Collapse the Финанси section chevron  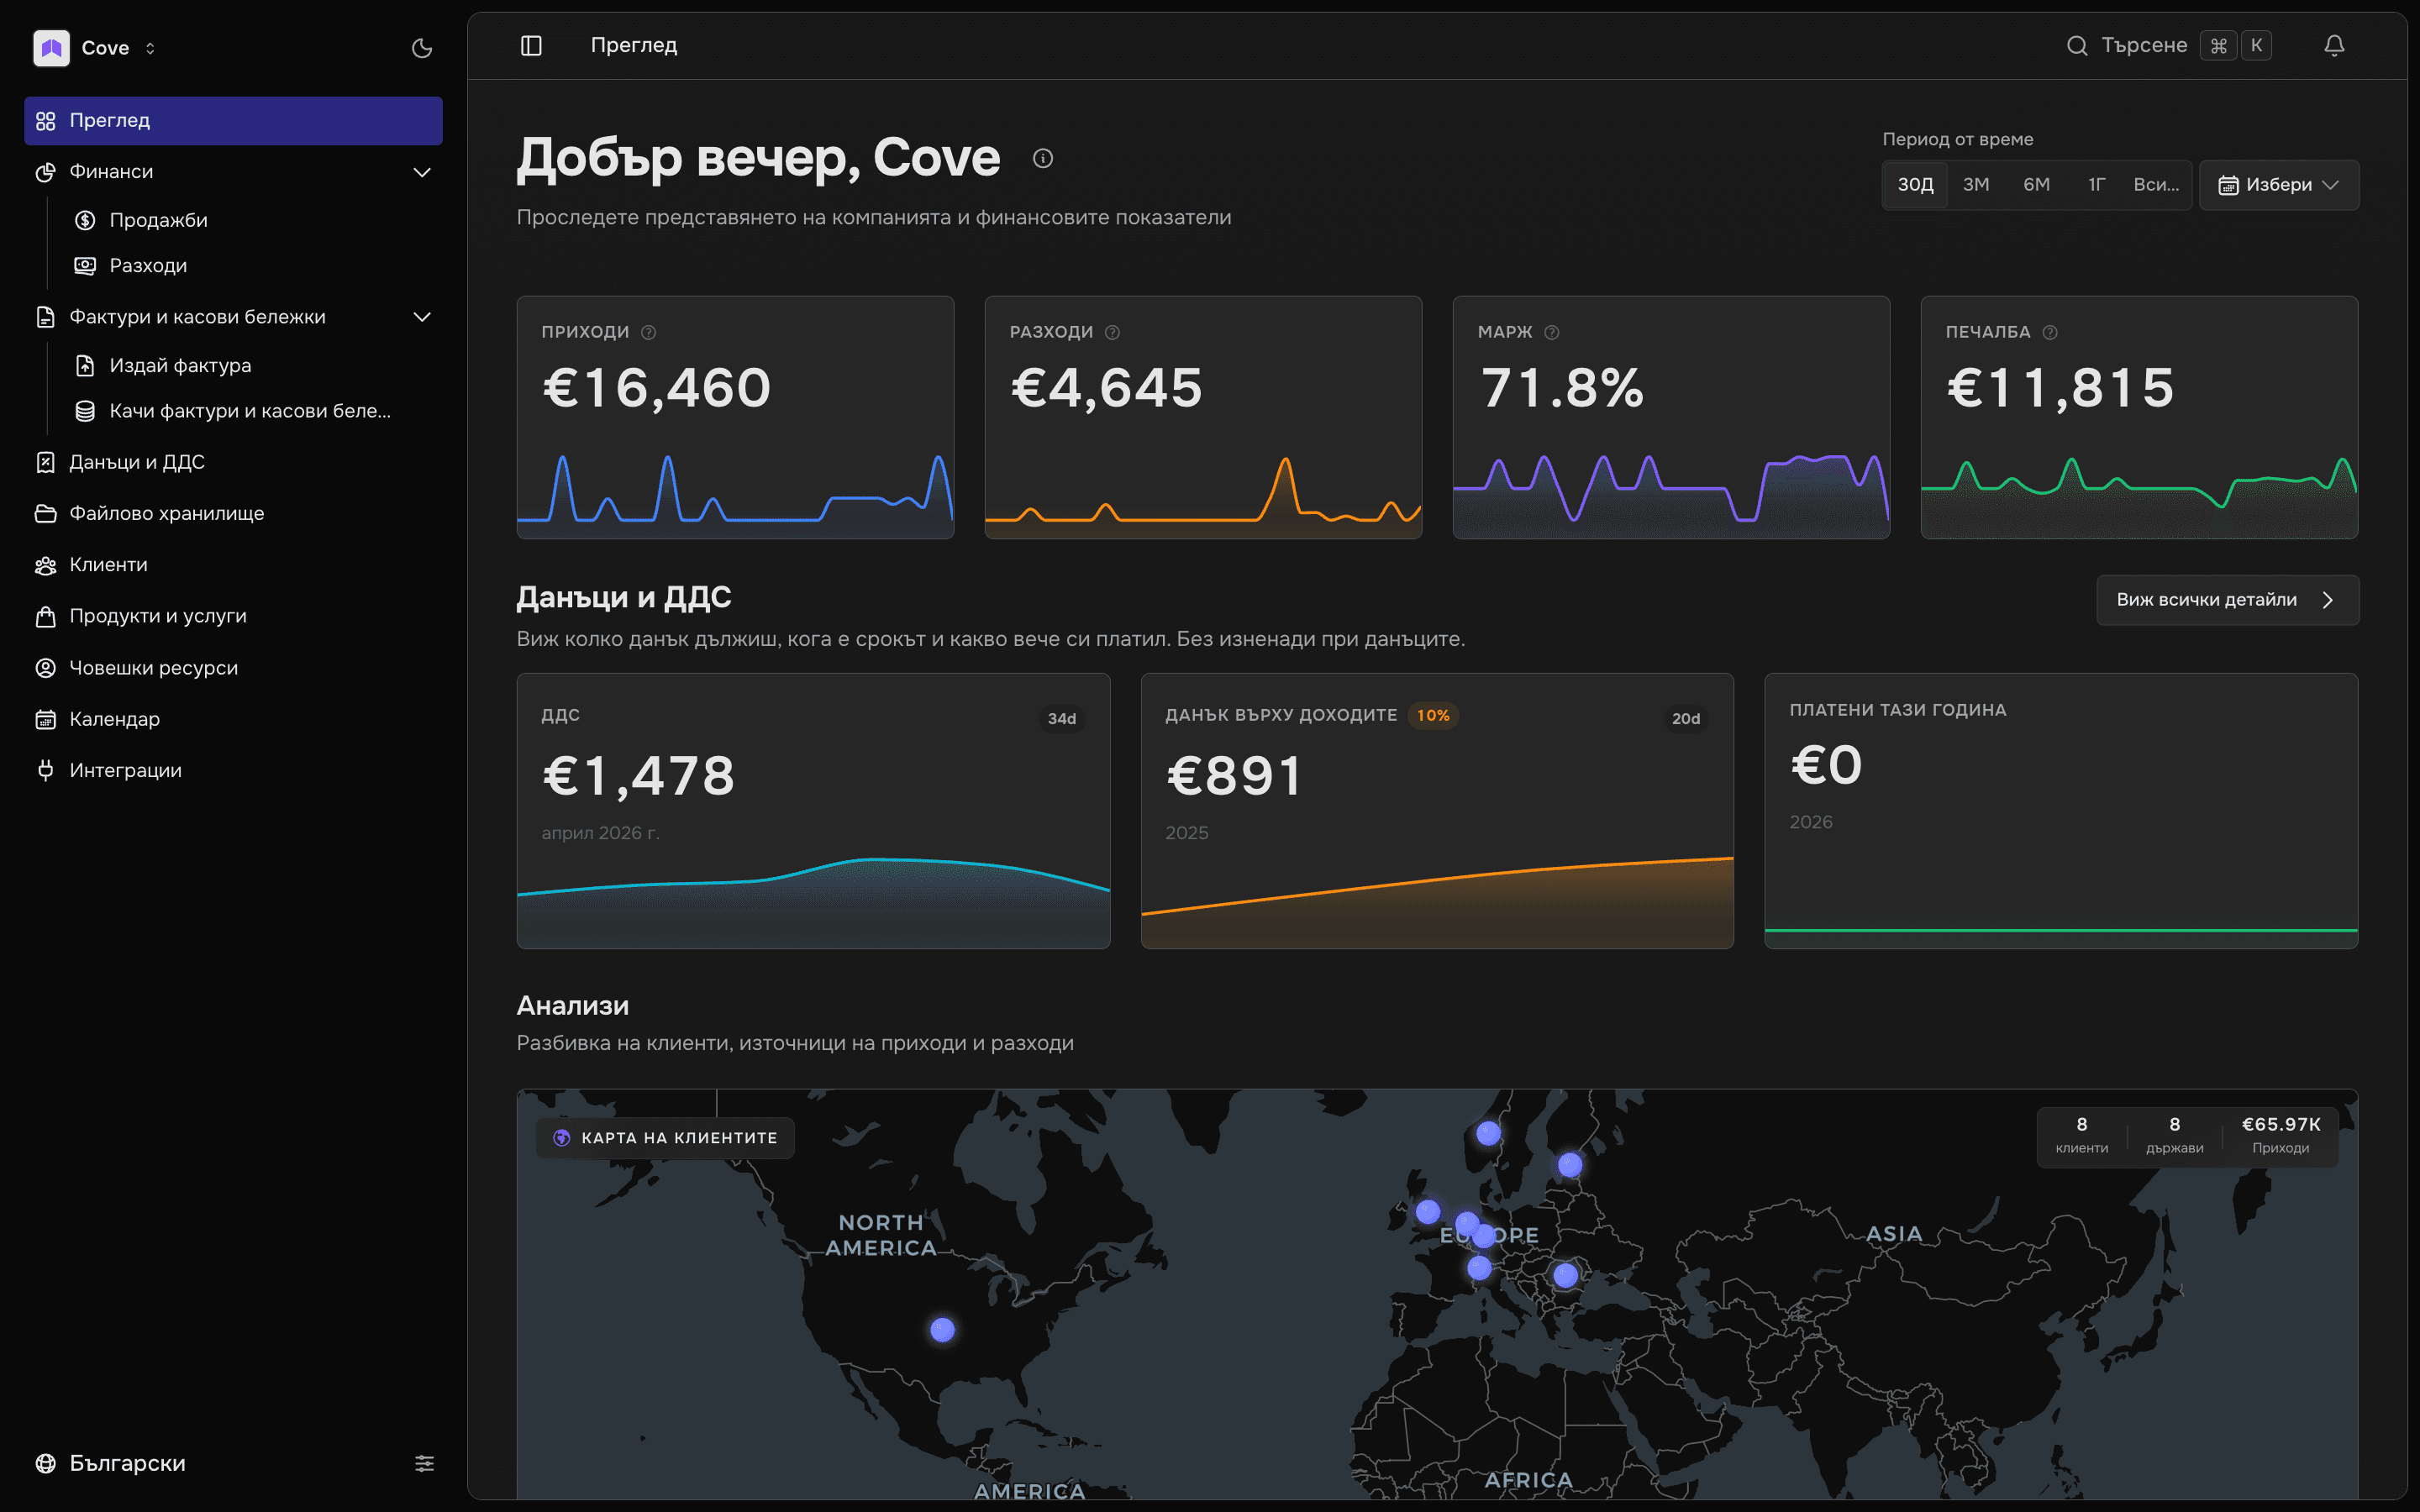click(x=422, y=172)
